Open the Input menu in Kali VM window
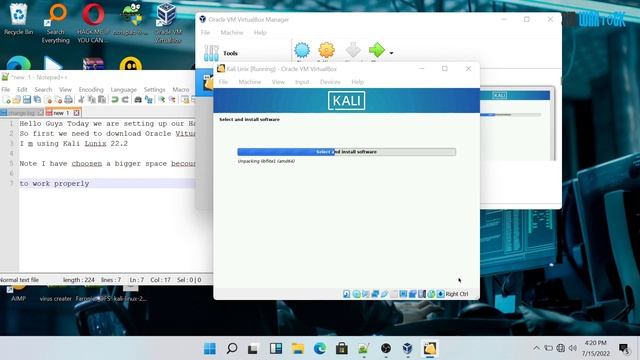640x360 pixels. pos(302,82)
